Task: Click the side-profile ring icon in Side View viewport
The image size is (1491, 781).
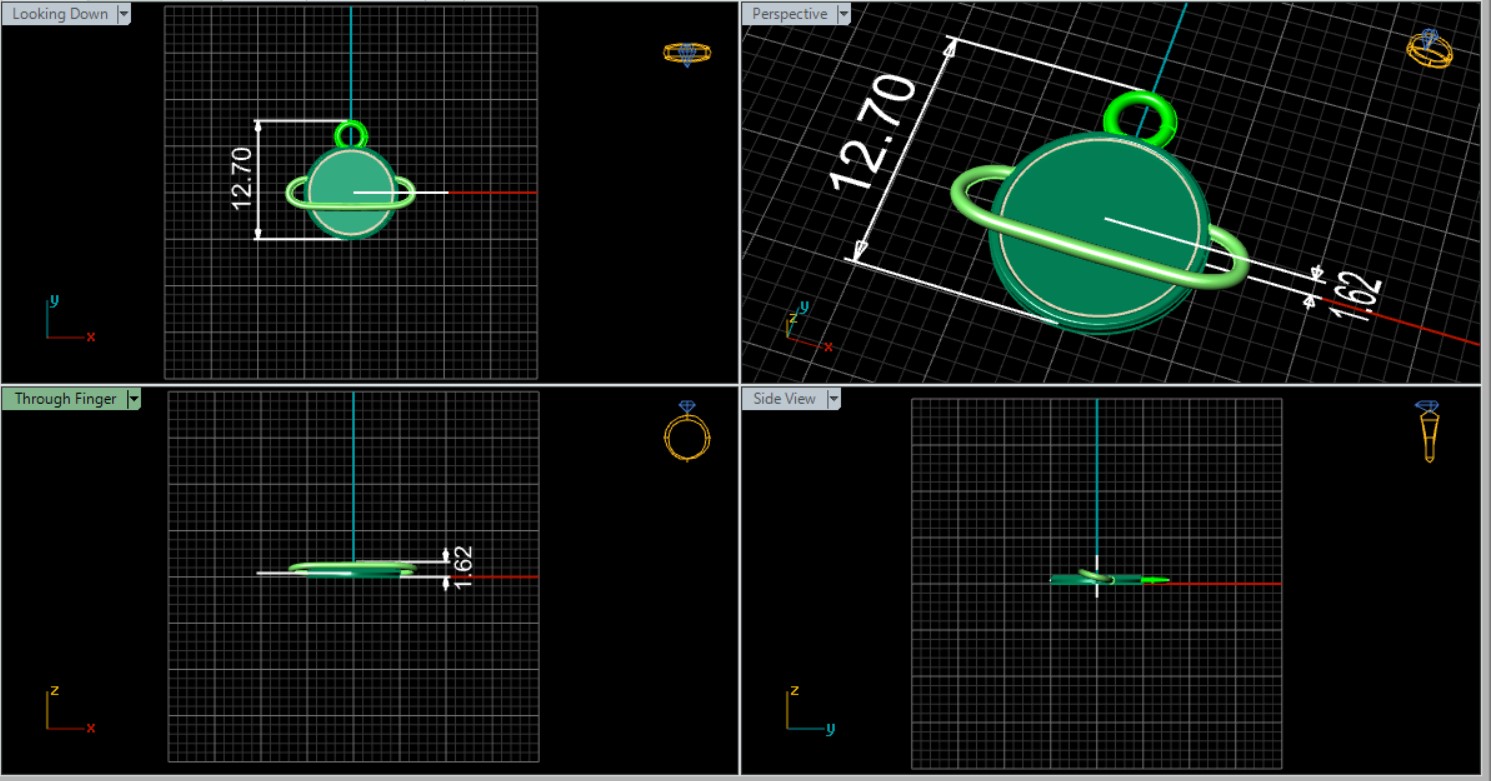Action: tap(1429, 431)
